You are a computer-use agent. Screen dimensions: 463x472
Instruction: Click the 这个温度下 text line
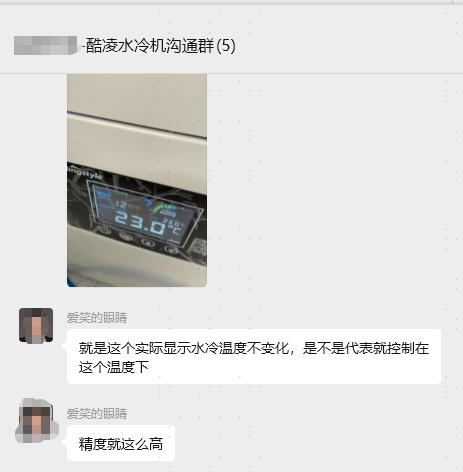click(x=114, y=367)
